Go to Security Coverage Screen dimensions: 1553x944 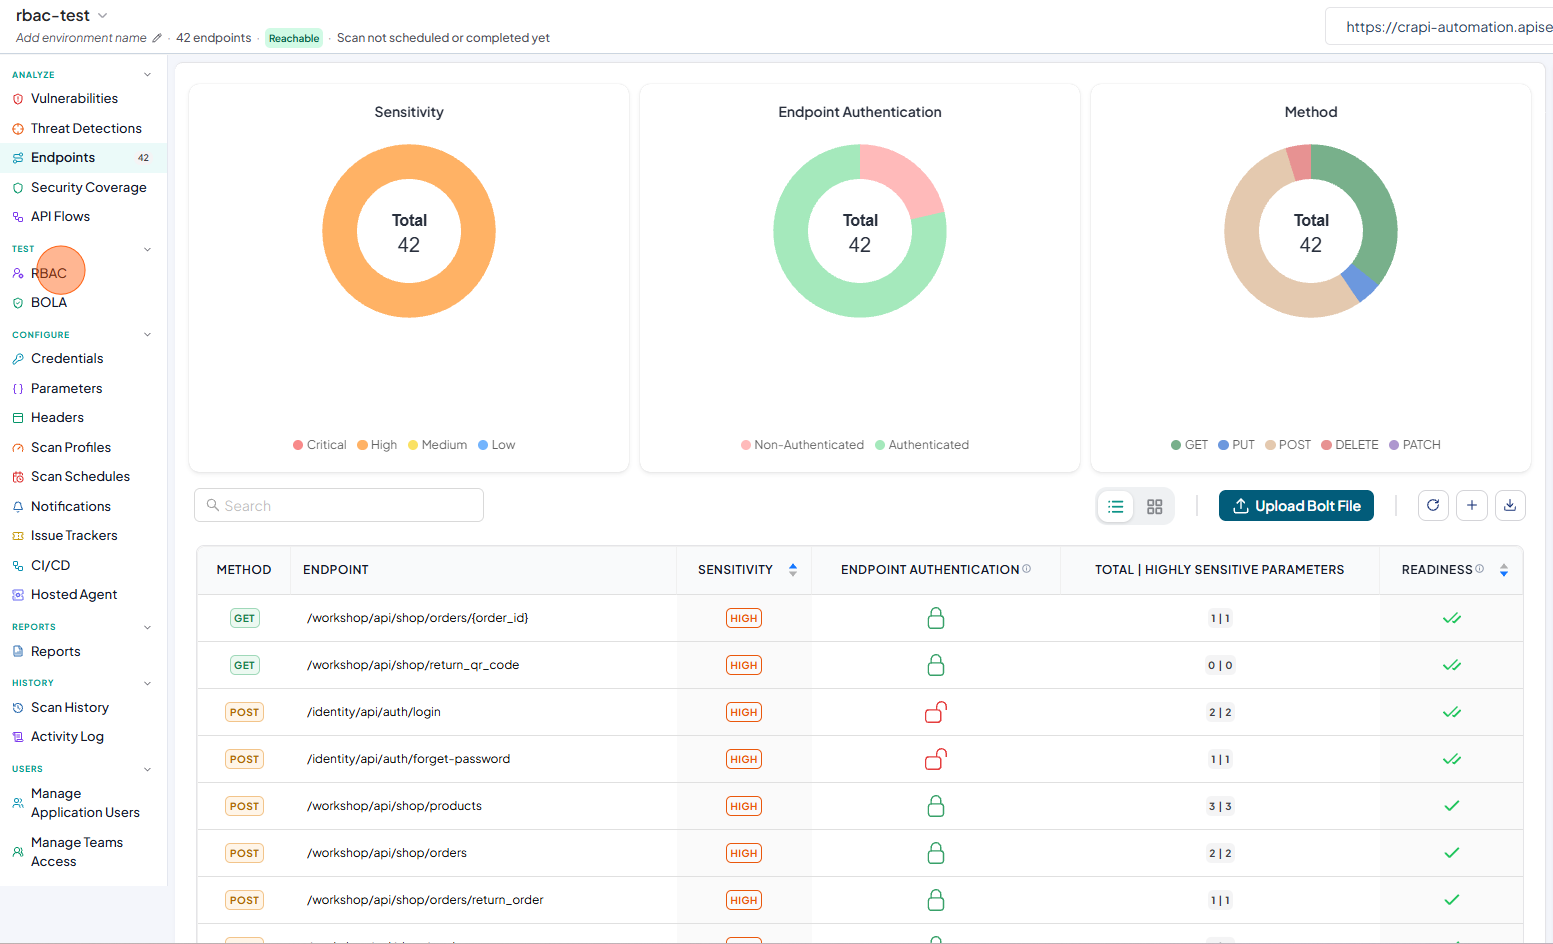point(88,188)
